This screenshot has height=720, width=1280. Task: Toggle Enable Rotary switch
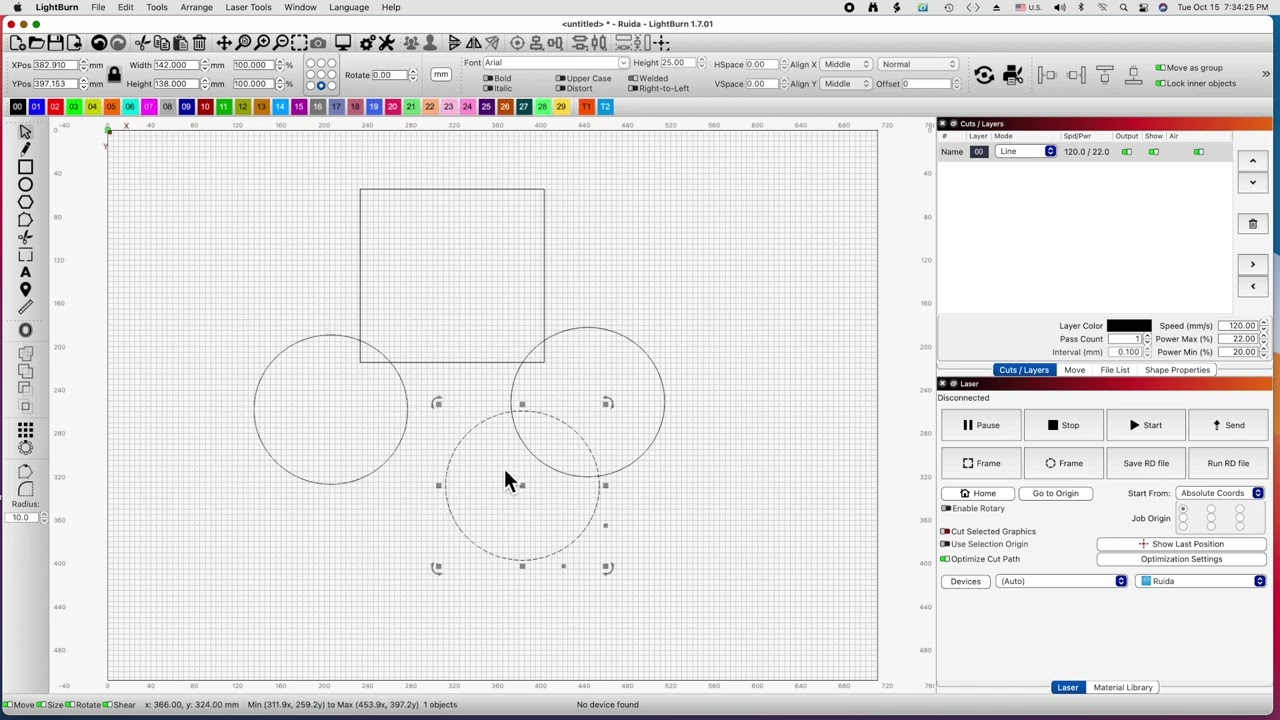click(x=946, y=509)
